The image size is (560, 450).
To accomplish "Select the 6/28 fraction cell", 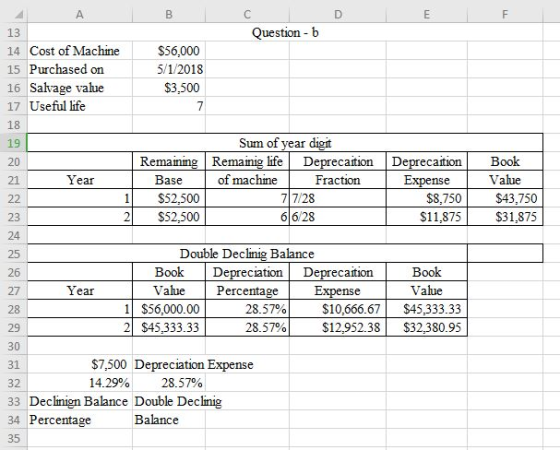I will click(338, 217).
